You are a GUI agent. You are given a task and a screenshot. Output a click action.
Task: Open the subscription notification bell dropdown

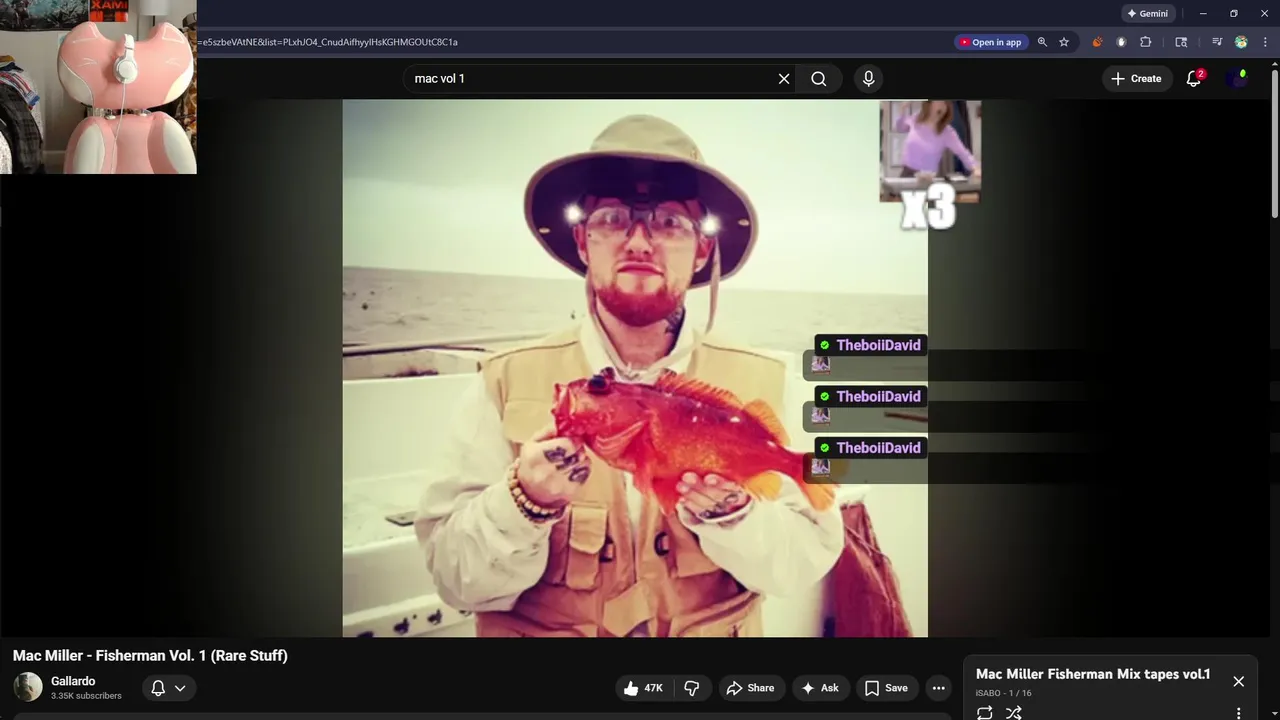click(x=168, y=688)
